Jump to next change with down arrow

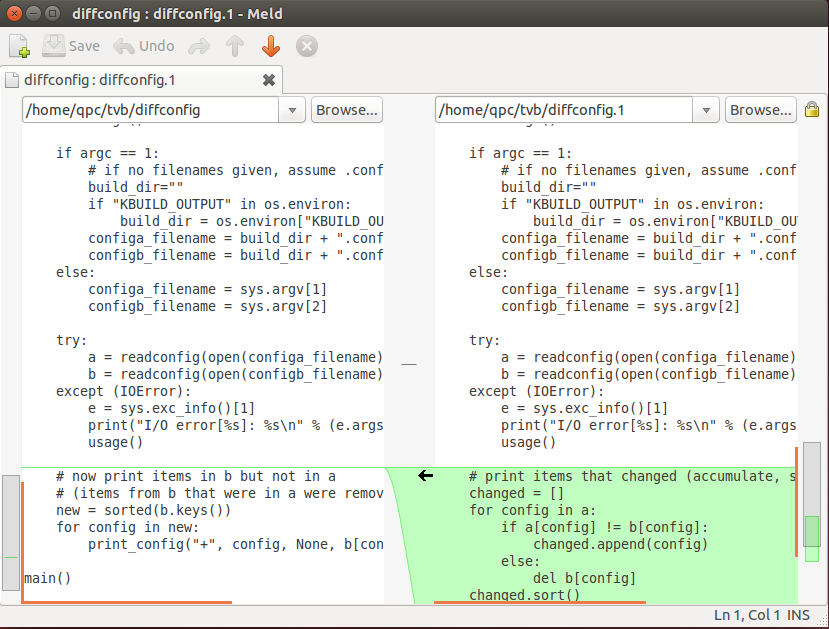[271, 46]
